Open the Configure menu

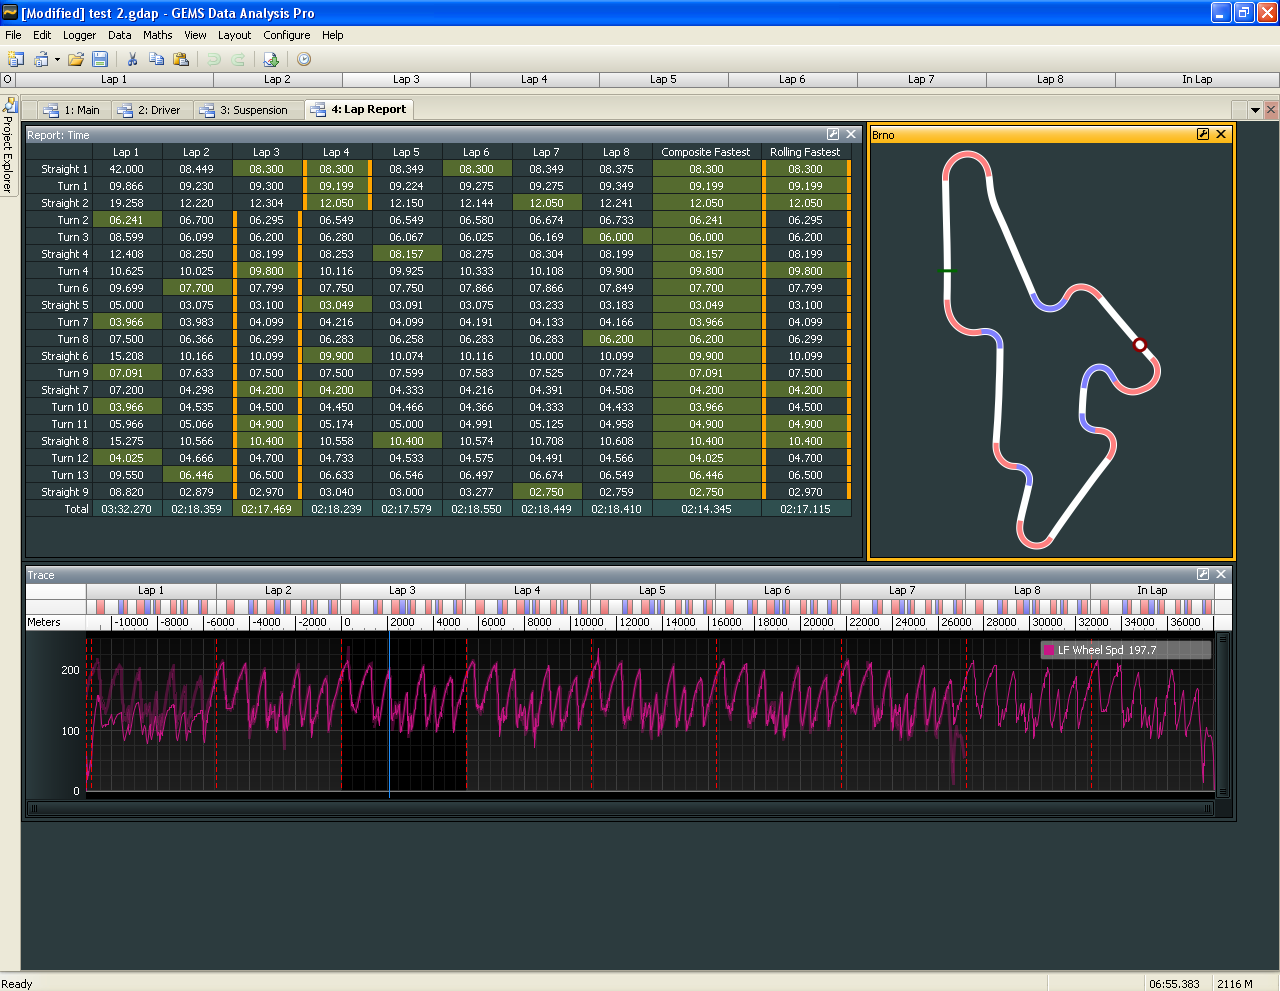click(x=287, y=35)
